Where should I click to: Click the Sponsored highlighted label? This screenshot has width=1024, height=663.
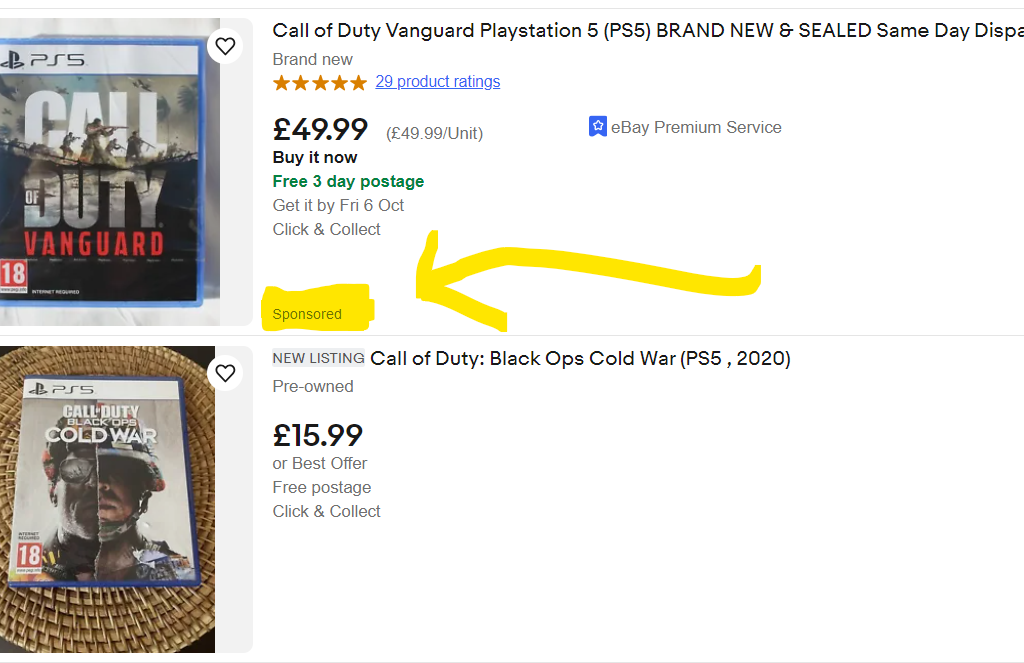[306, 313]
